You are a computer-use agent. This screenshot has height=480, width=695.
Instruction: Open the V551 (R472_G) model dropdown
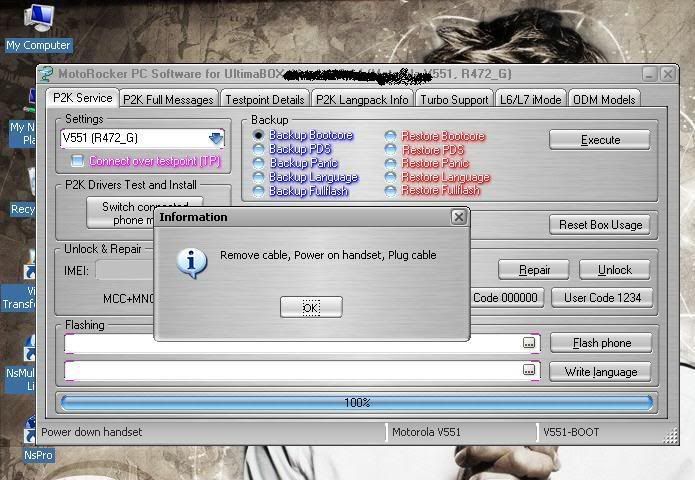(216, 138)
